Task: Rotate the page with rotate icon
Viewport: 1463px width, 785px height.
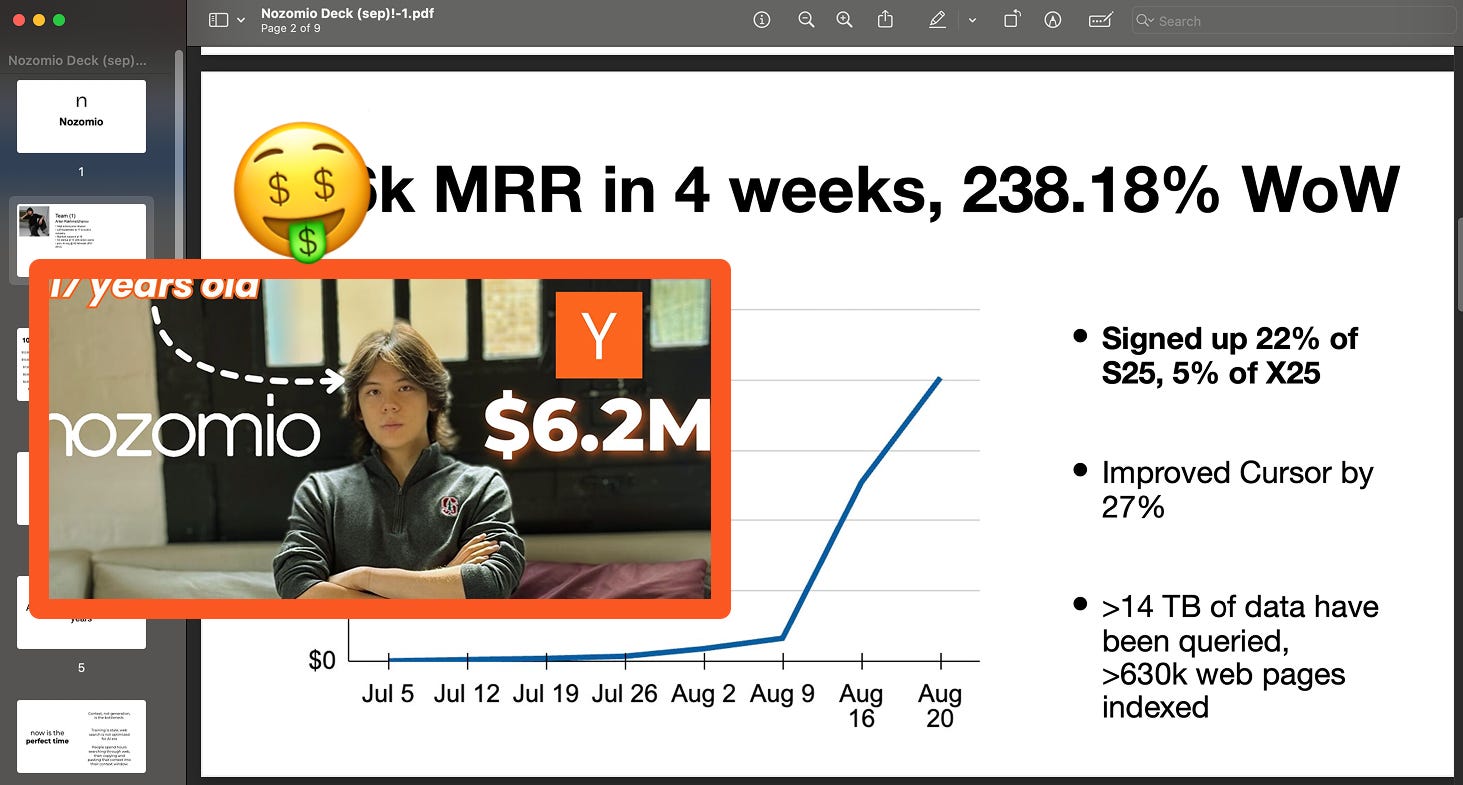Action: 1012,20
